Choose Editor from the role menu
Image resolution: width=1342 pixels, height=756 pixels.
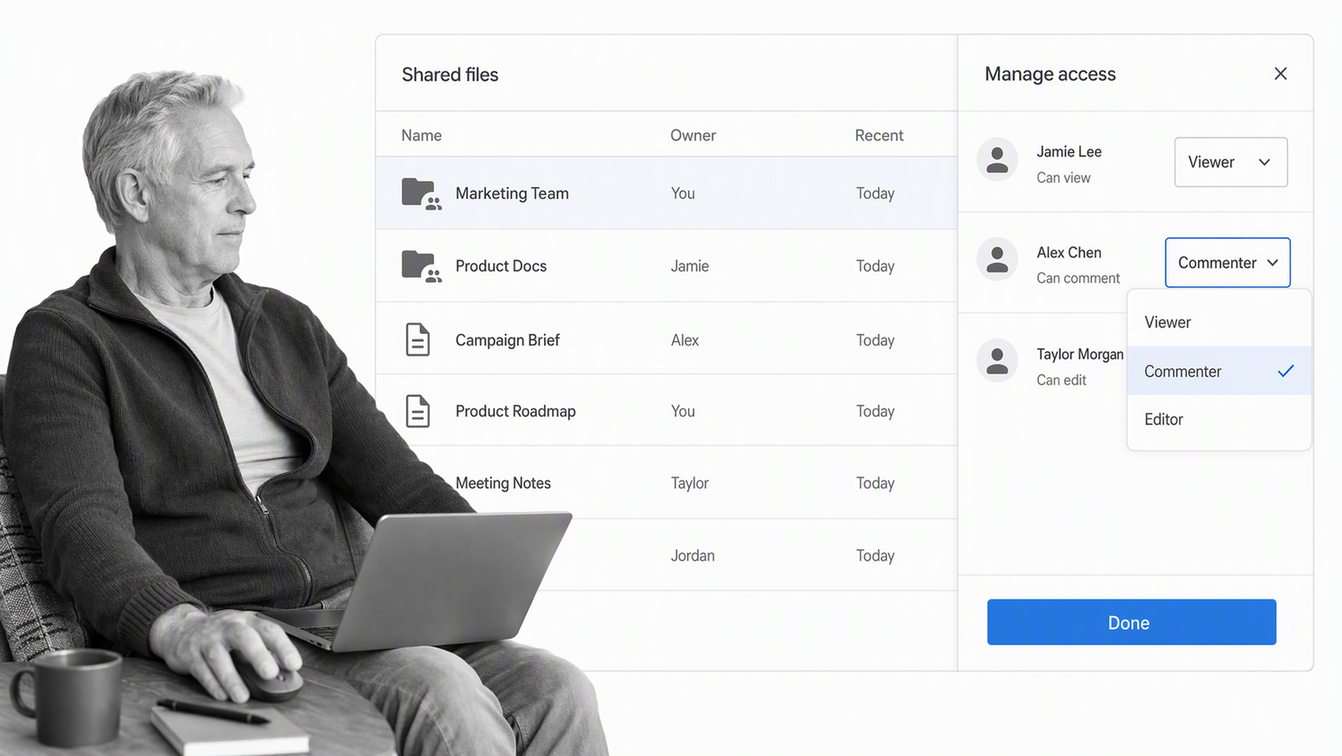click(1219, 419)
